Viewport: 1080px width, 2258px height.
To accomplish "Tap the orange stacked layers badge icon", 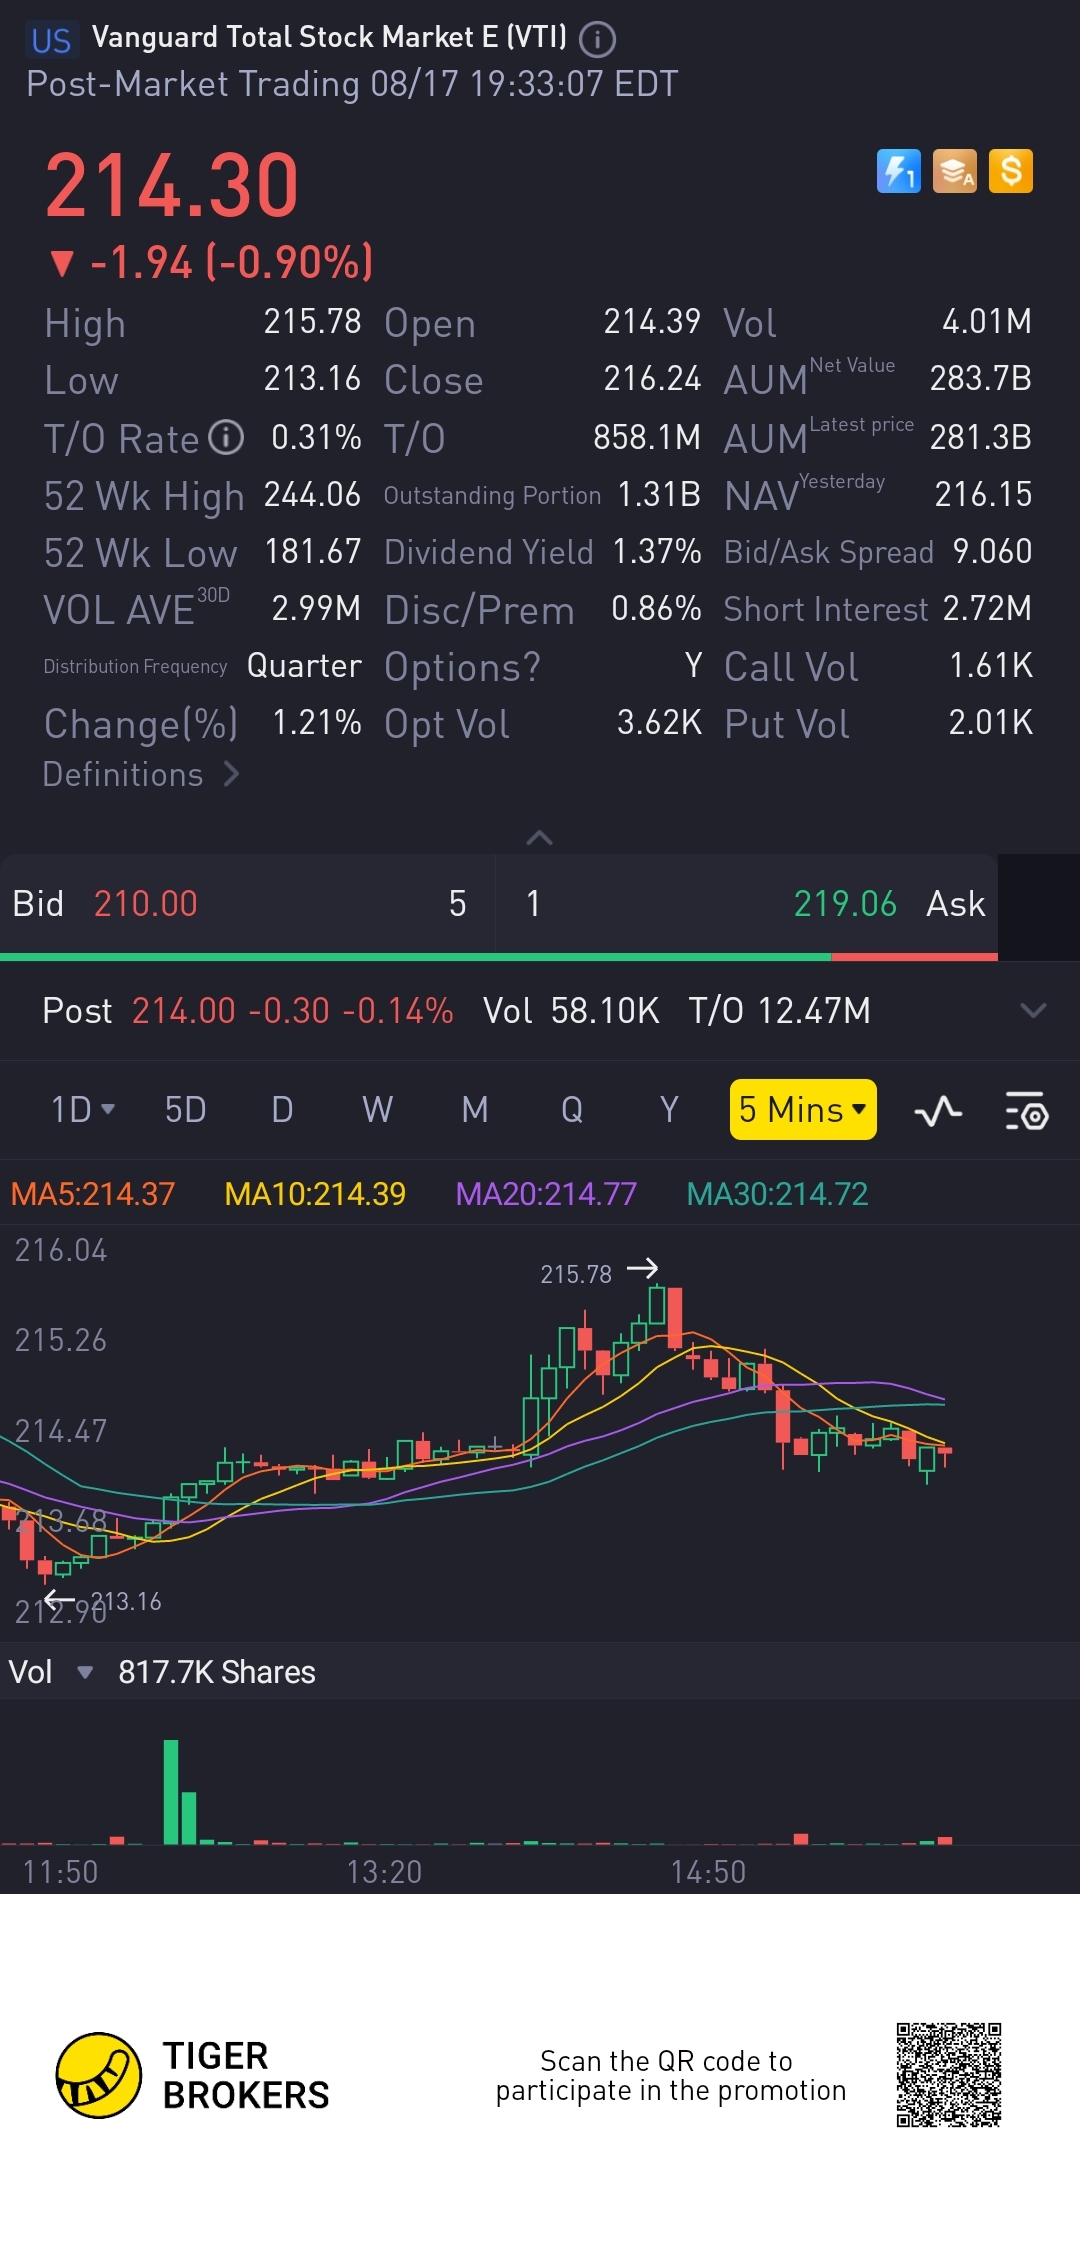I will point(955,171).
